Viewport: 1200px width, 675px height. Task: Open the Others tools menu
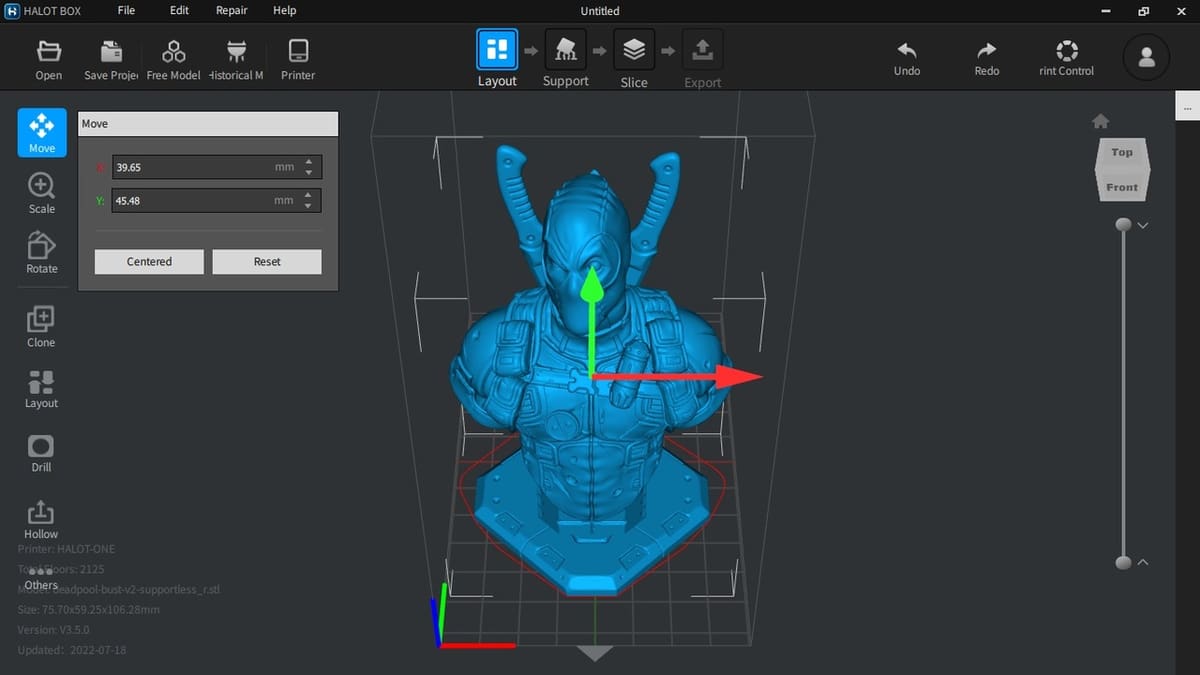(x=41, y=578)
